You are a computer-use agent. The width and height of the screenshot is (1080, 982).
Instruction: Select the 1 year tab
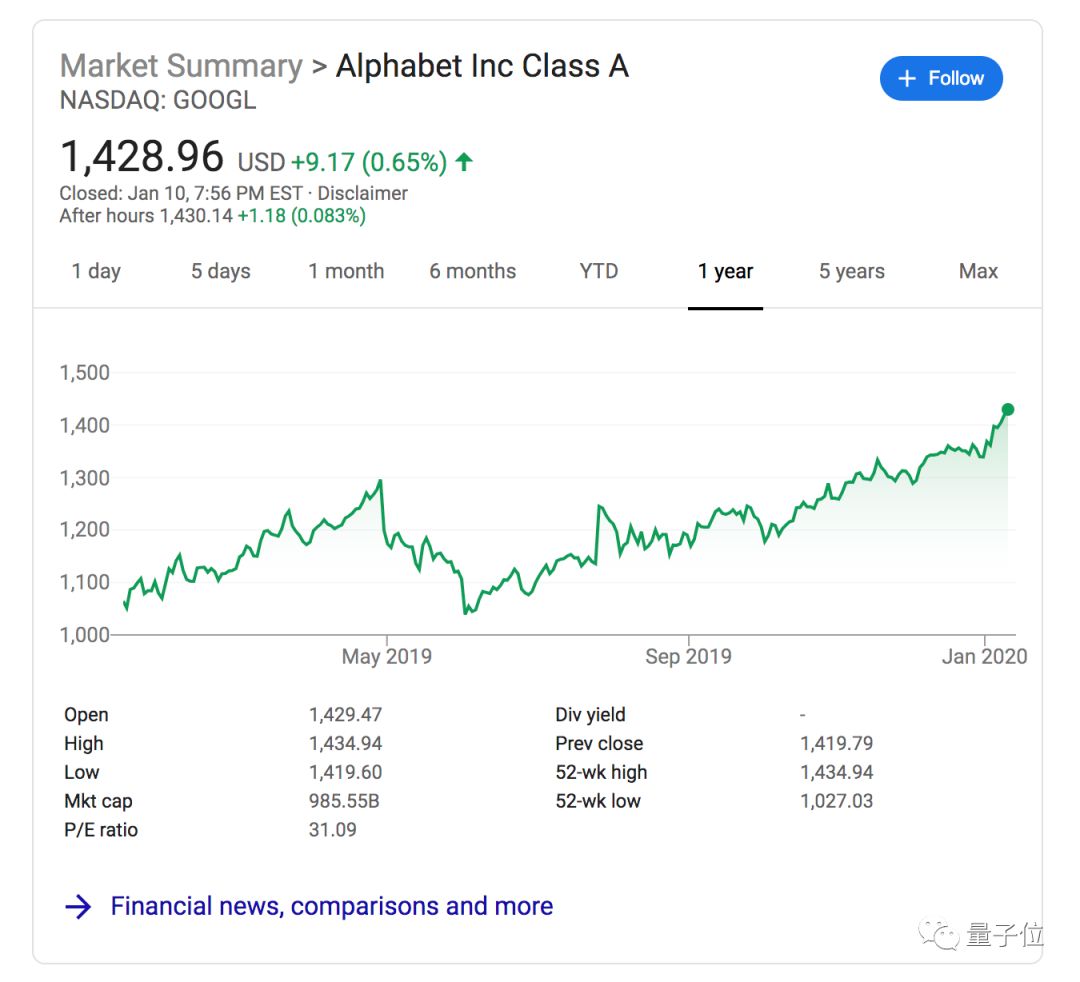(726, 271)
